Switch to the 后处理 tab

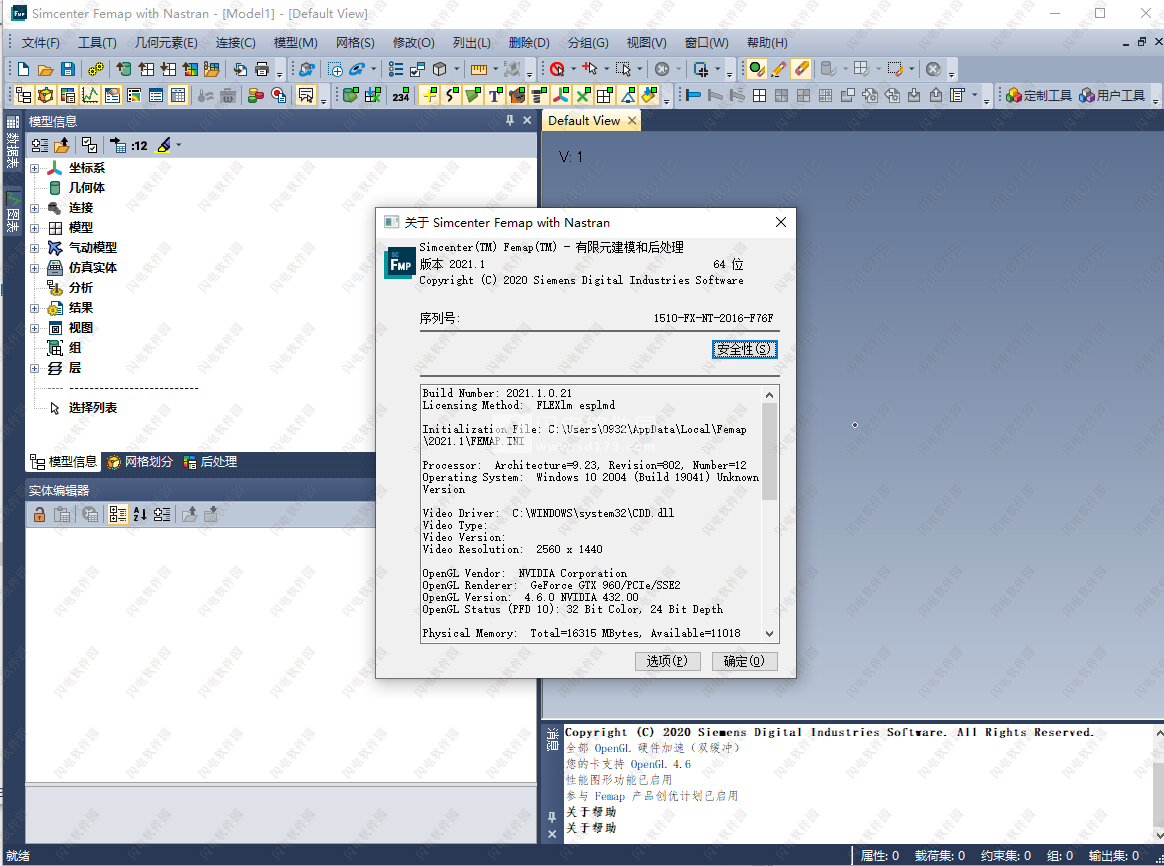pyautogui.click(x=211, y=462)
